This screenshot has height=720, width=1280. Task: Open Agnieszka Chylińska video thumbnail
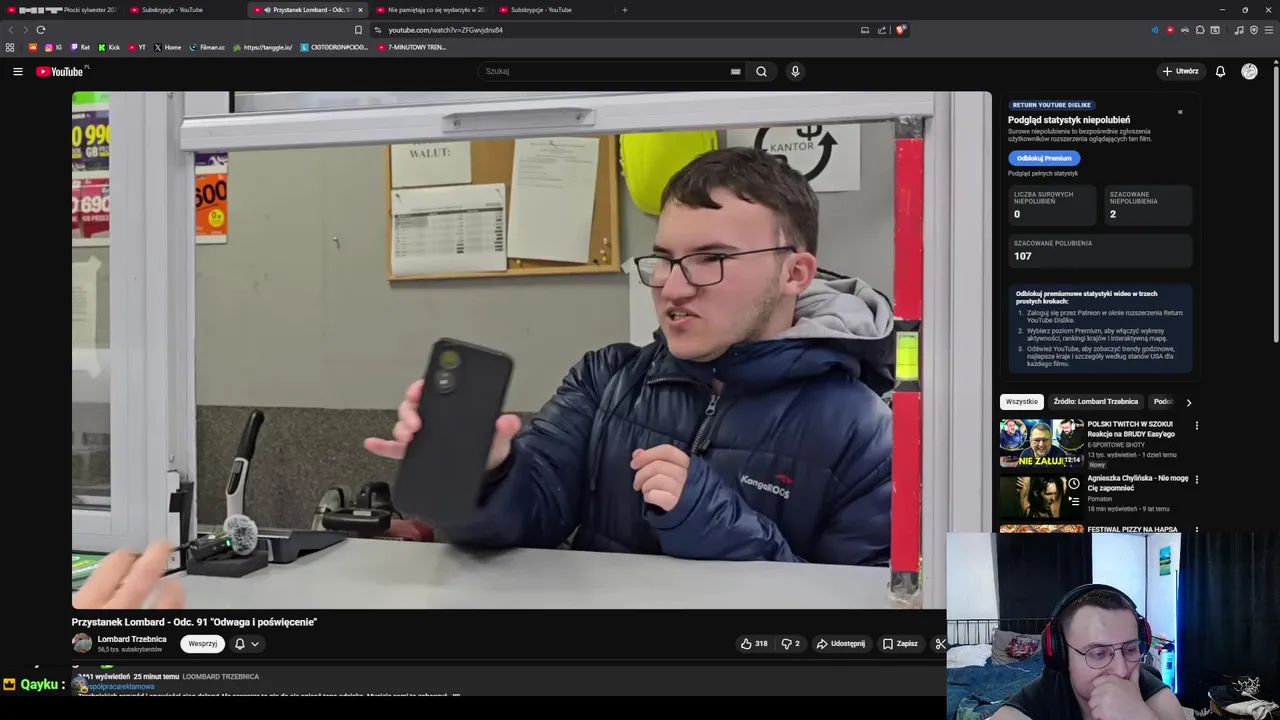[1041, 496]
